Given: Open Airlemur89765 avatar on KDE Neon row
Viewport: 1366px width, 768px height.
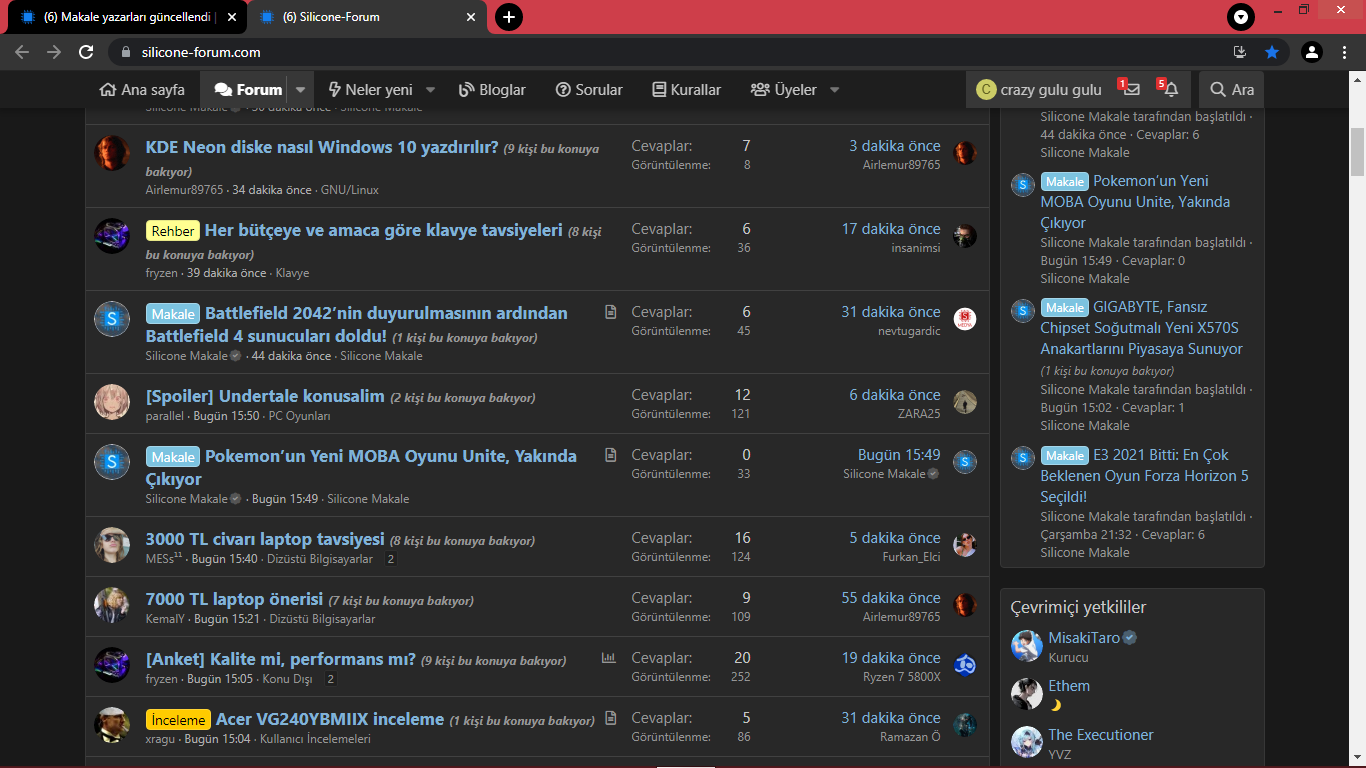Looking at the screenshot, I should [x=112, y=153].
